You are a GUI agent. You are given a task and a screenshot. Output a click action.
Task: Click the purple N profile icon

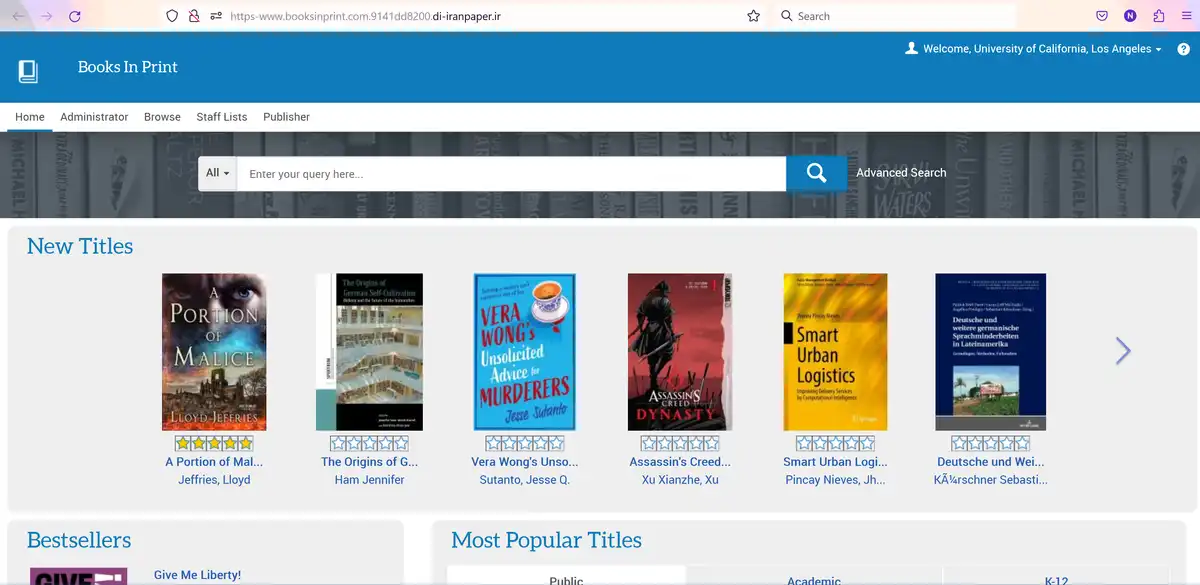point(1130,16)
